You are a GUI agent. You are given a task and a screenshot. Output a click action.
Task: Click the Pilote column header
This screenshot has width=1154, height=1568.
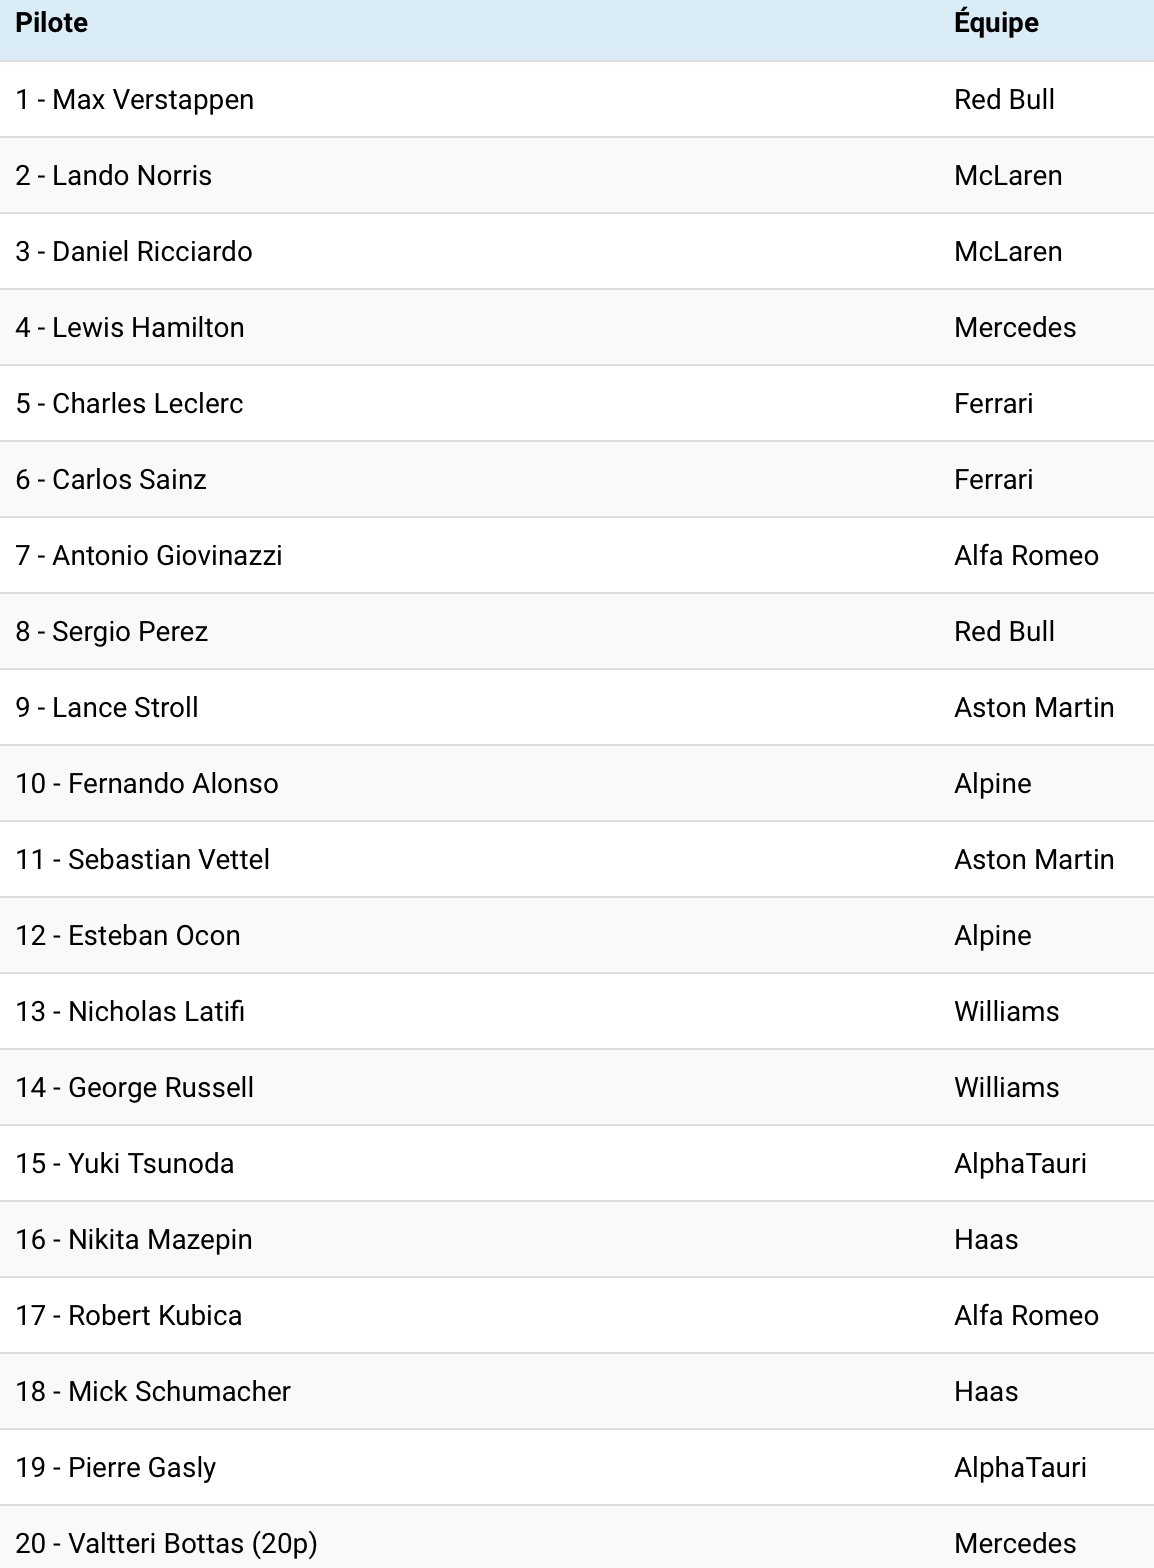click(52, 23)
